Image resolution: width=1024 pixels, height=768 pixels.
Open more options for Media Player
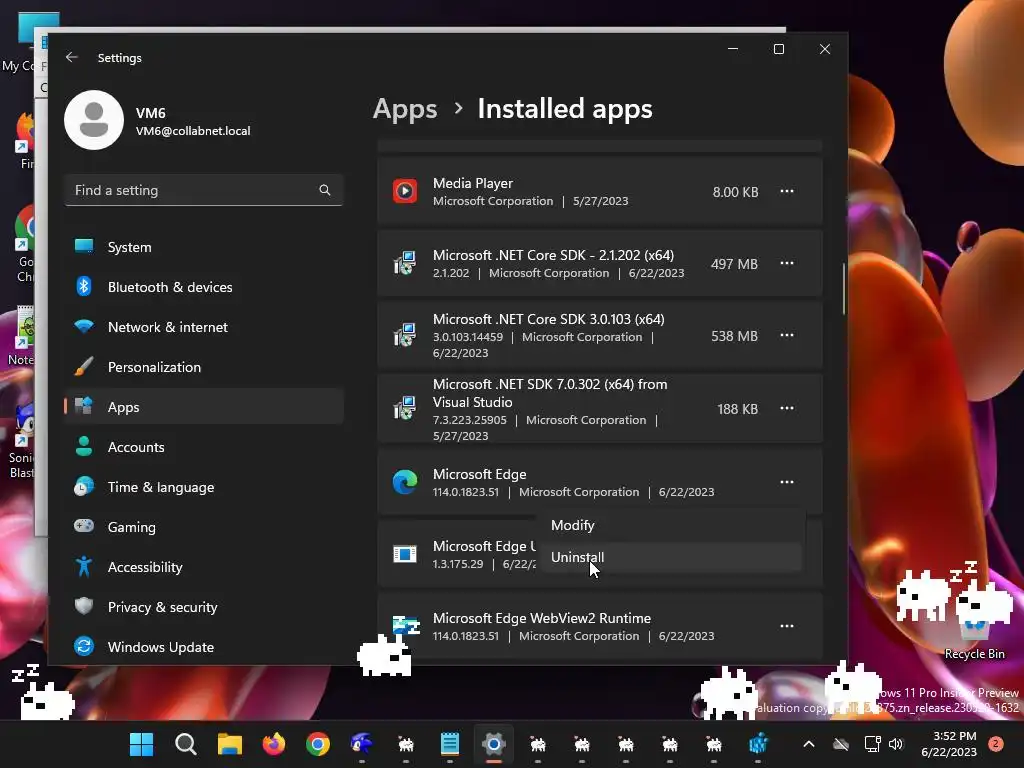787,191
